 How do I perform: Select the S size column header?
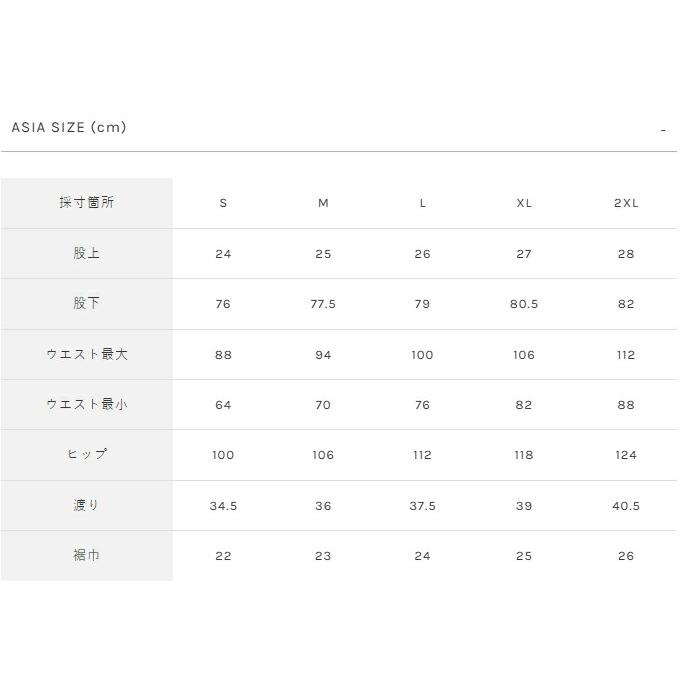click(223, 203)
